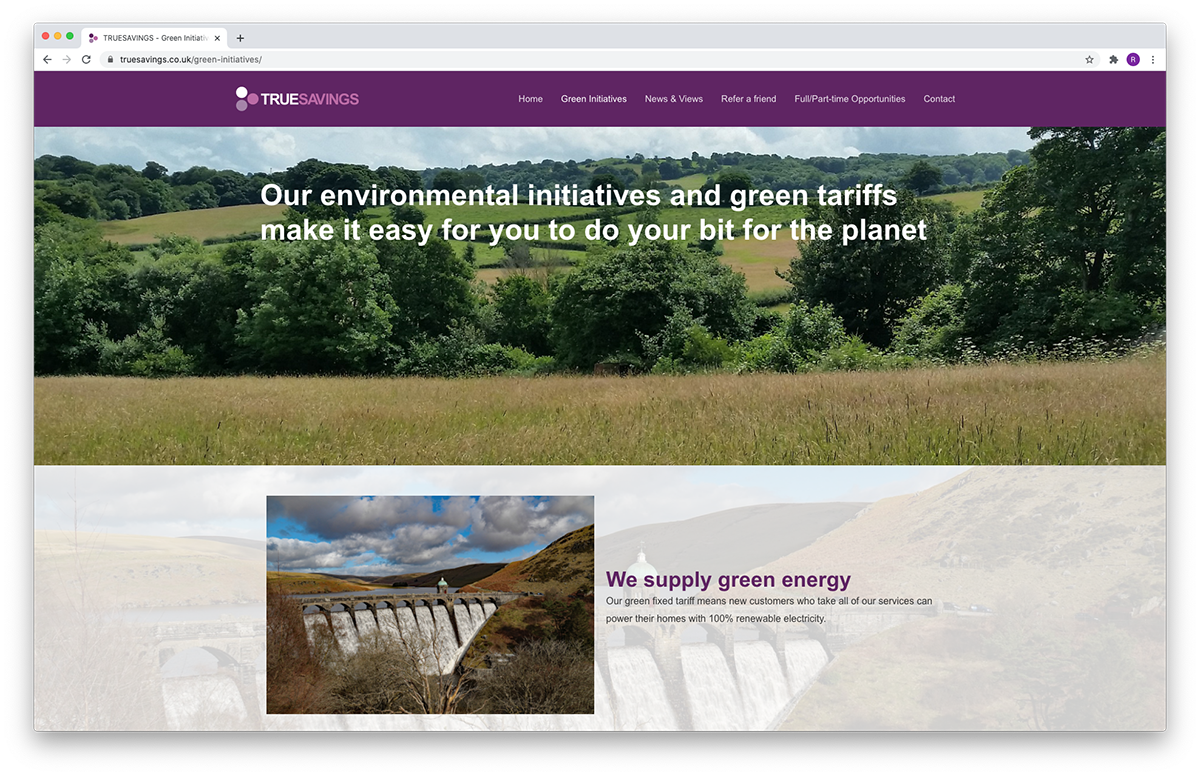Click the dam photo thumbnail

[x=430, y=605]
